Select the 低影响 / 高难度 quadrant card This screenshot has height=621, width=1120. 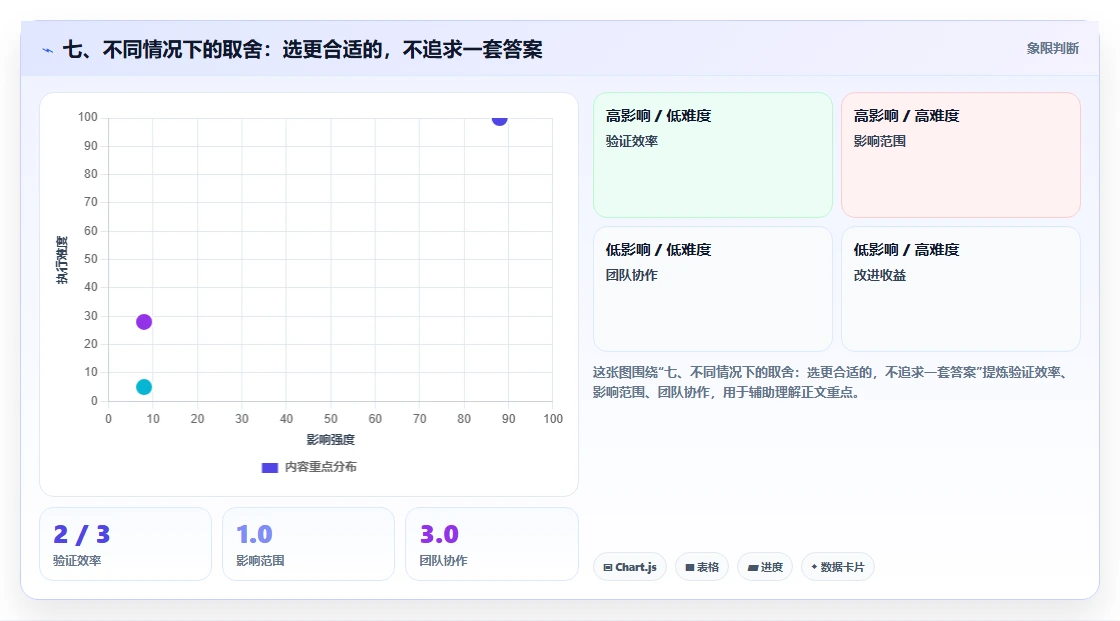point(960,289)
